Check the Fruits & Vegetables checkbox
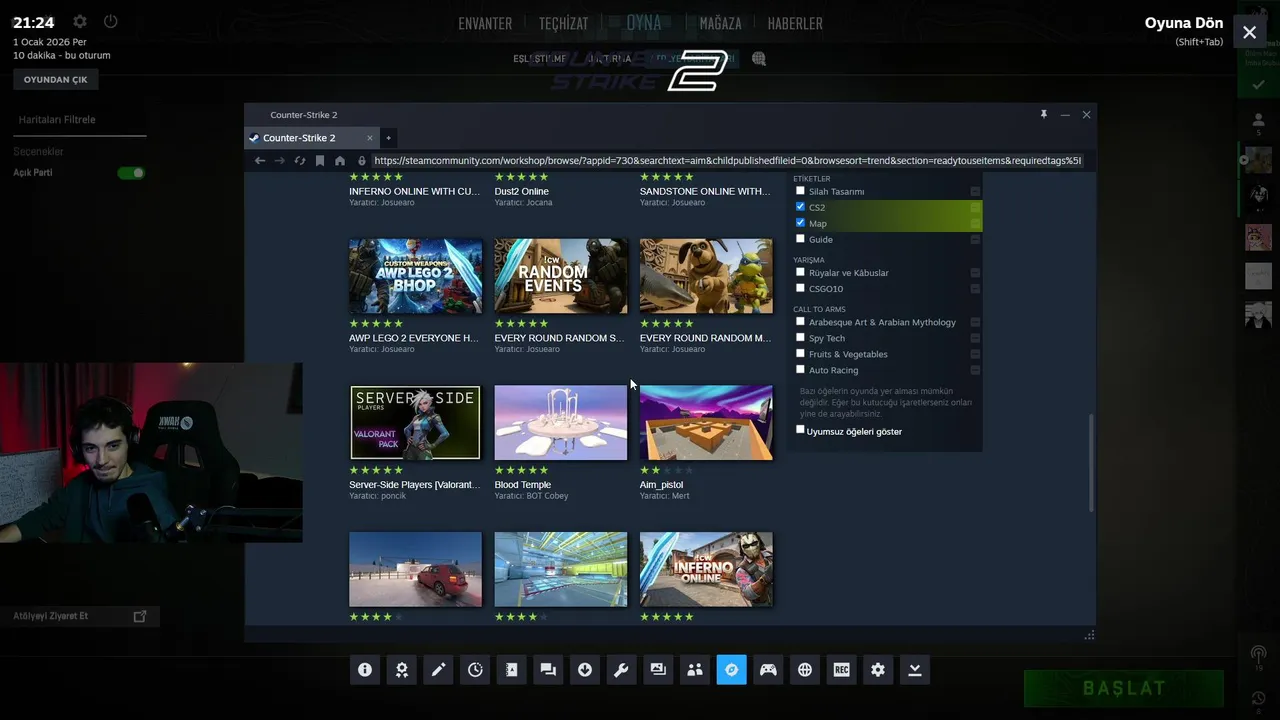The height and width of the screenshot is (720, 1280). (800, 353)
